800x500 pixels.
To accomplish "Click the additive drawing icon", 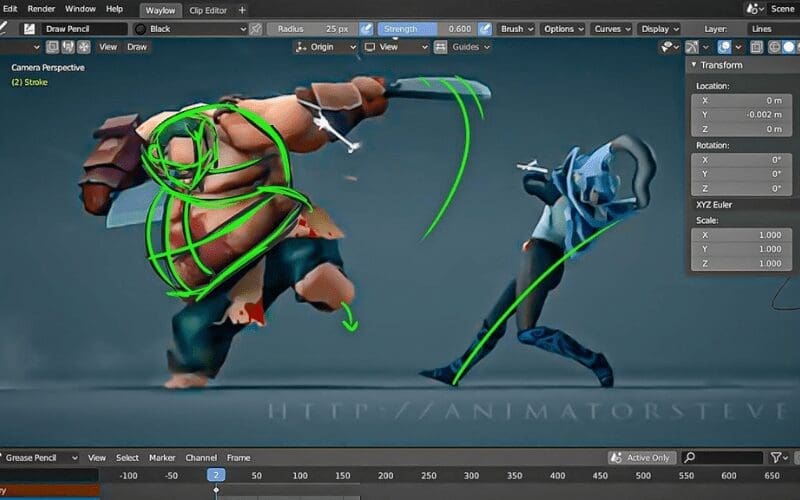I will click(84, 47).
